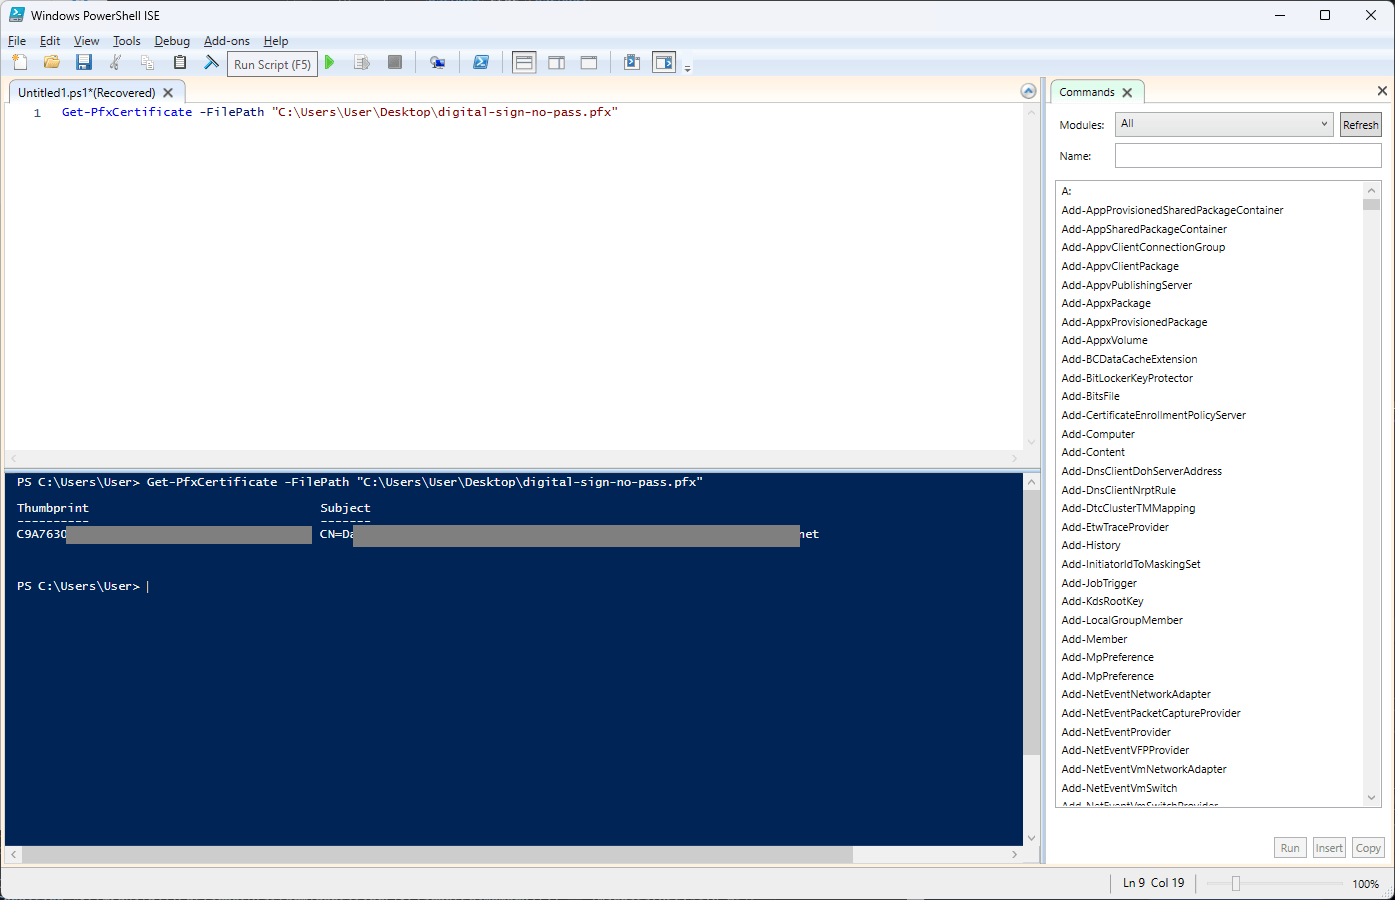Show script pane on top layout icon
The width and height of the screenshot is (1395, 900).
pos(524,62)
